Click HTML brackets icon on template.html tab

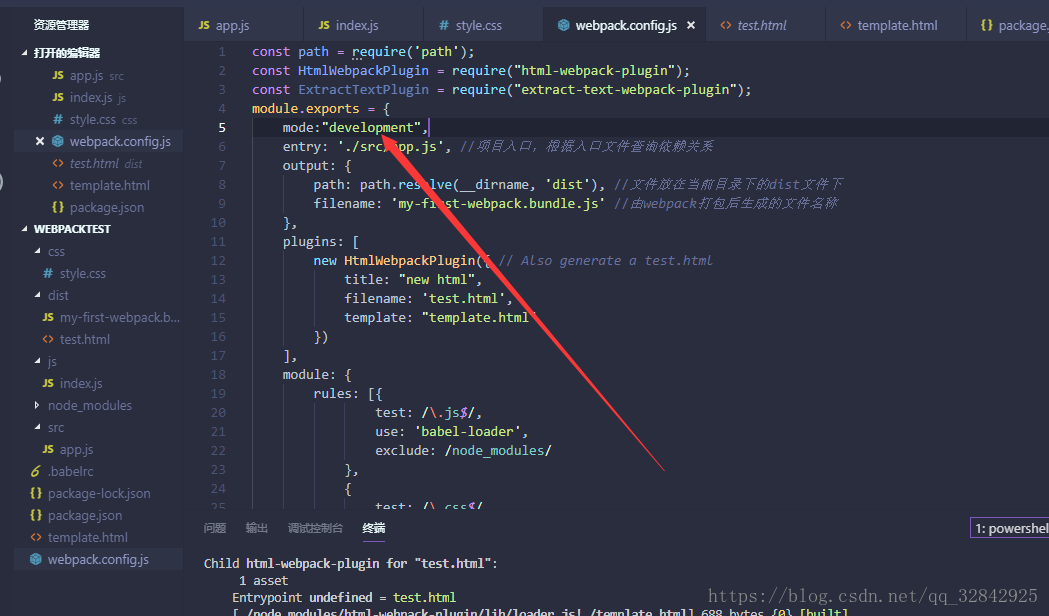pyautogui.click(x=846, y=25)
